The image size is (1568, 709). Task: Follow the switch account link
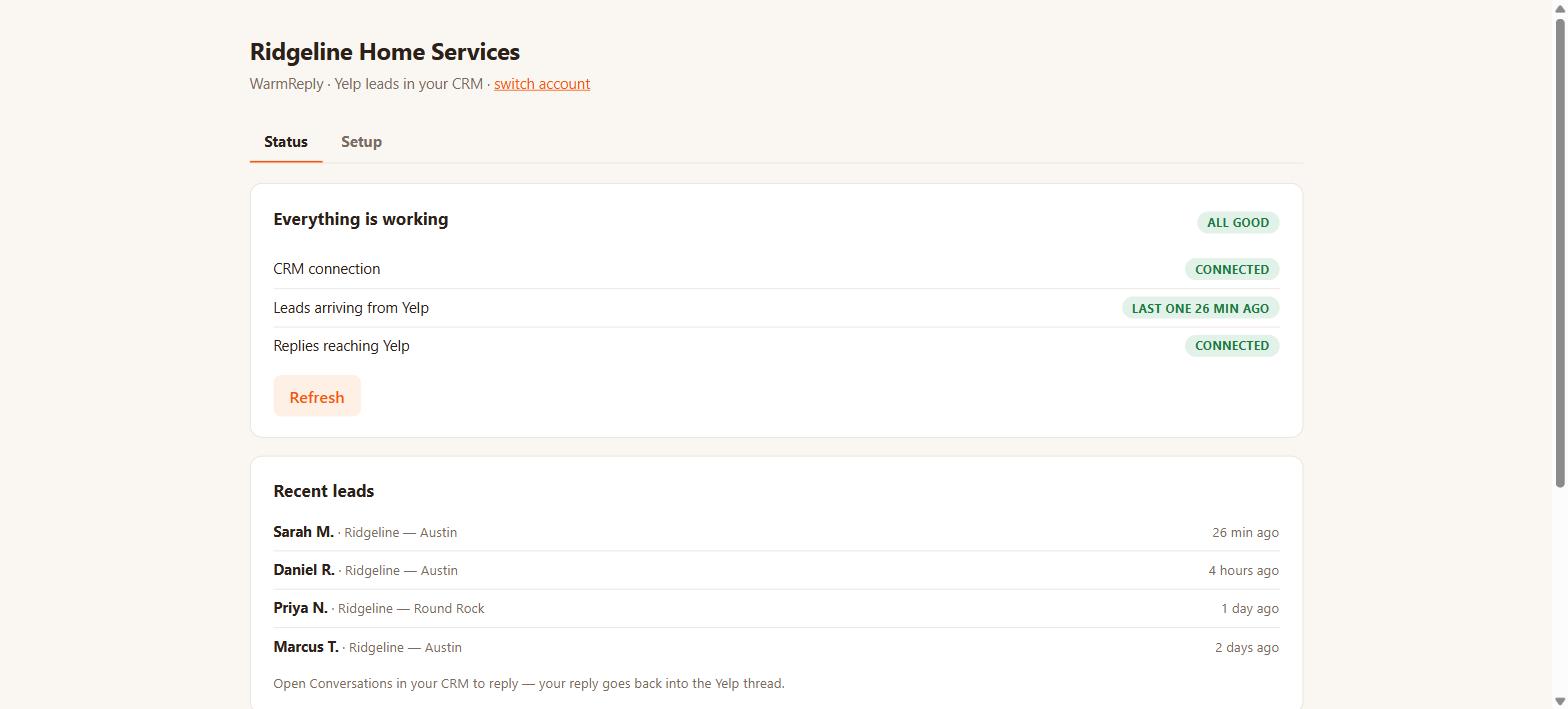pyautogui.click(x=542, y=84)
